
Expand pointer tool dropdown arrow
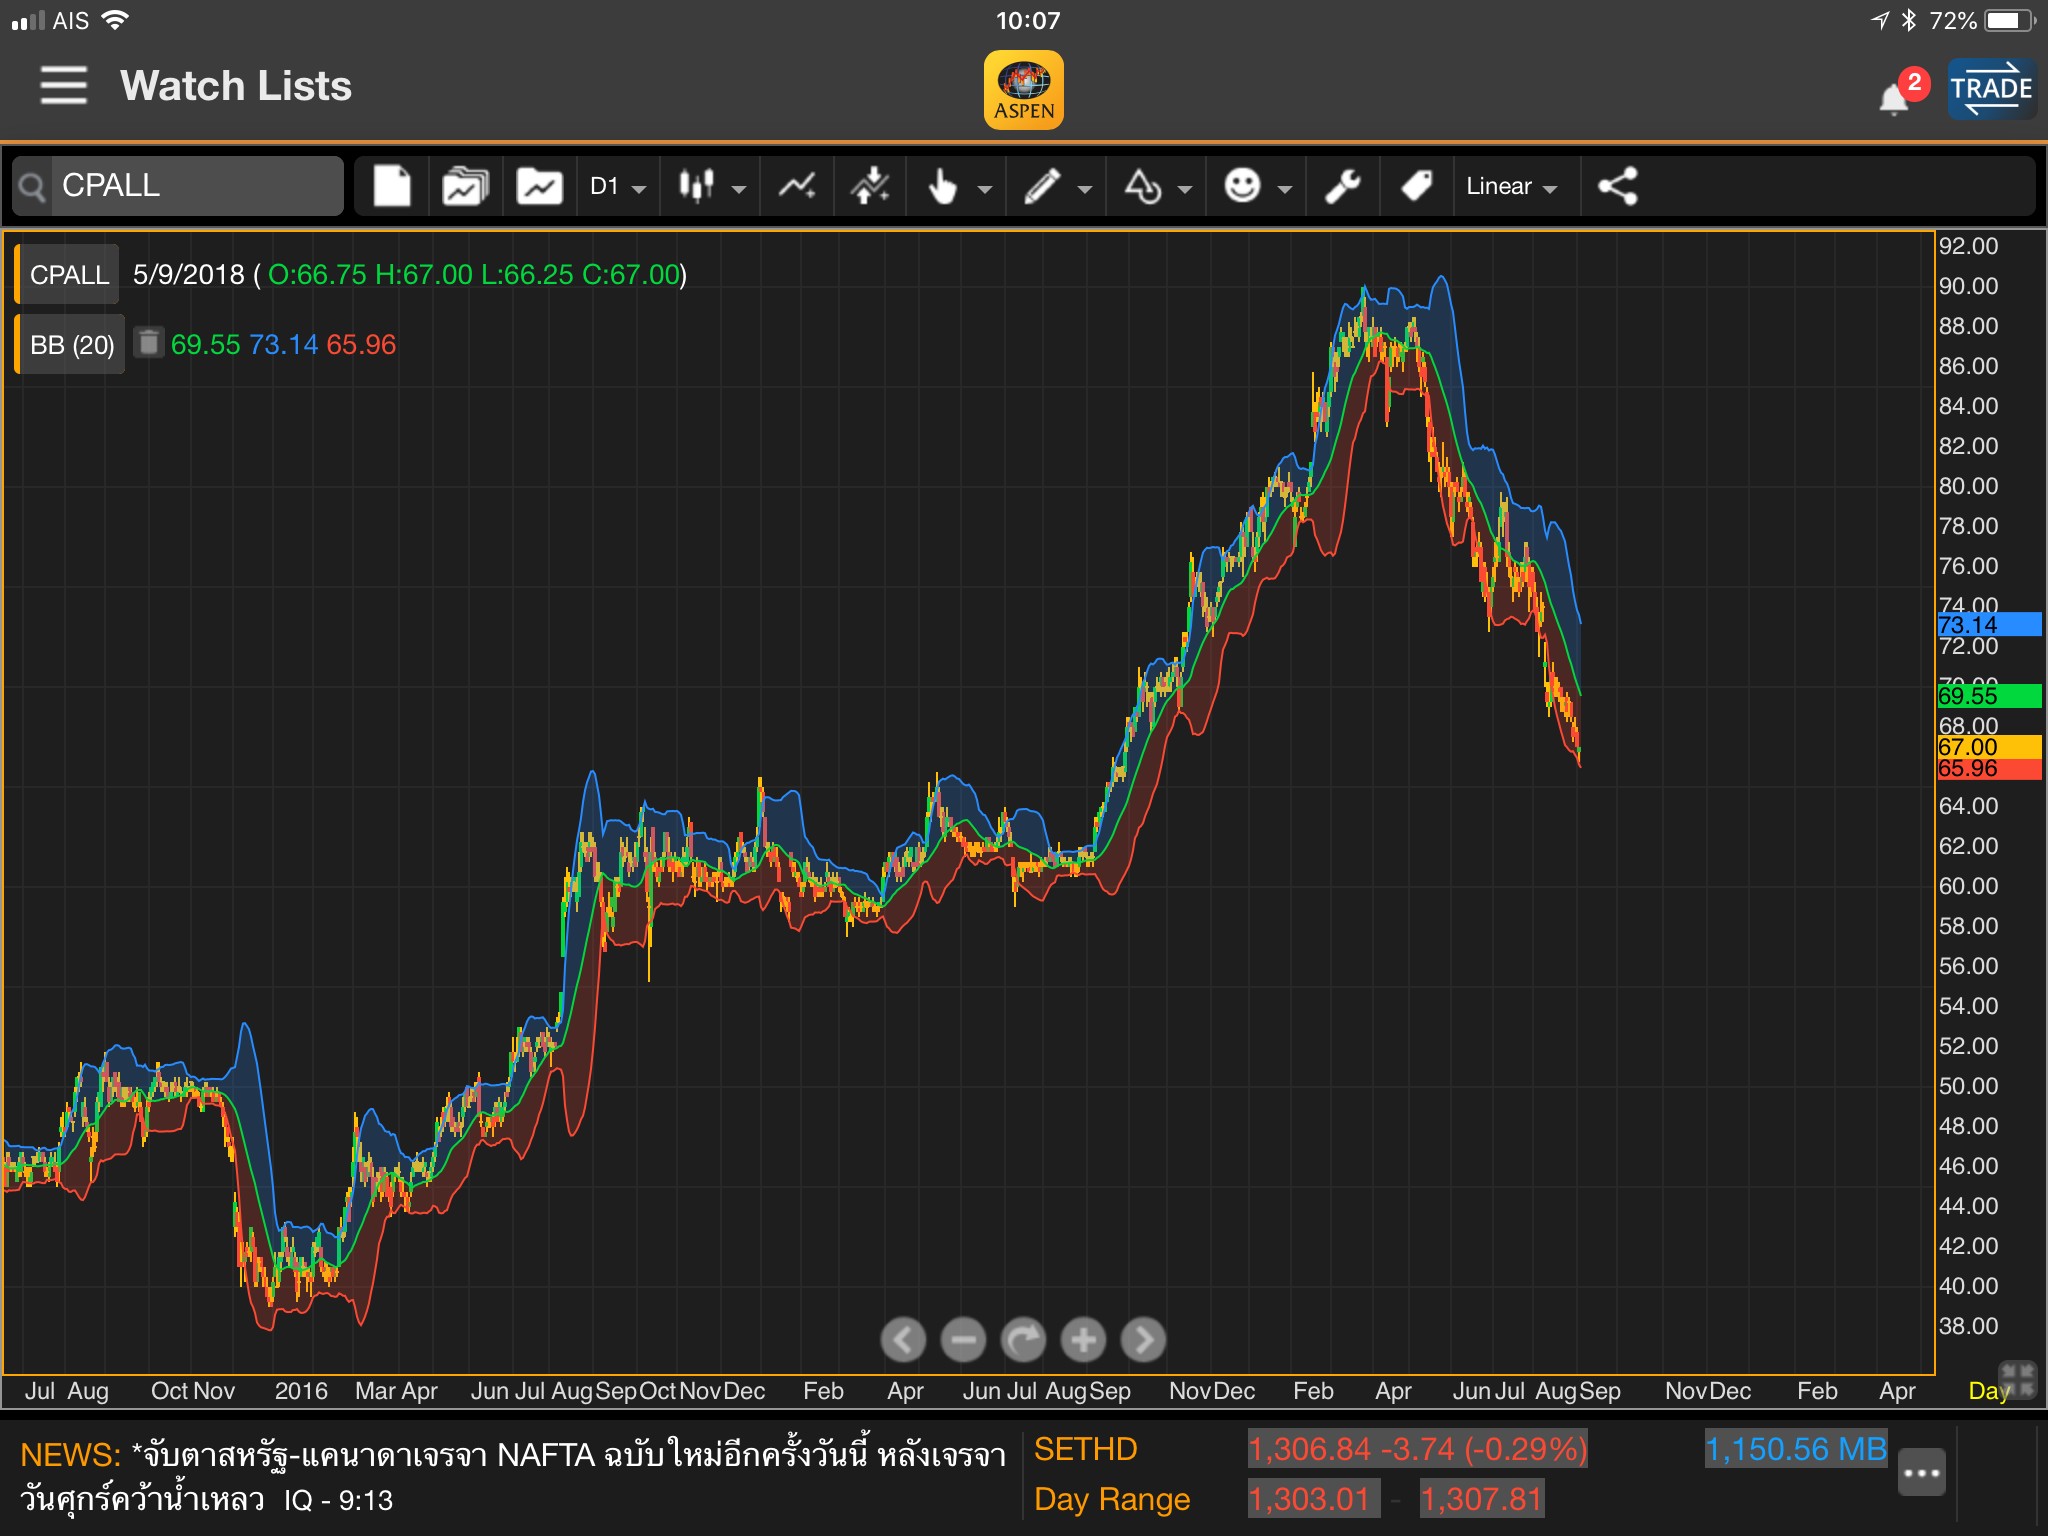[x=984, y=189]
